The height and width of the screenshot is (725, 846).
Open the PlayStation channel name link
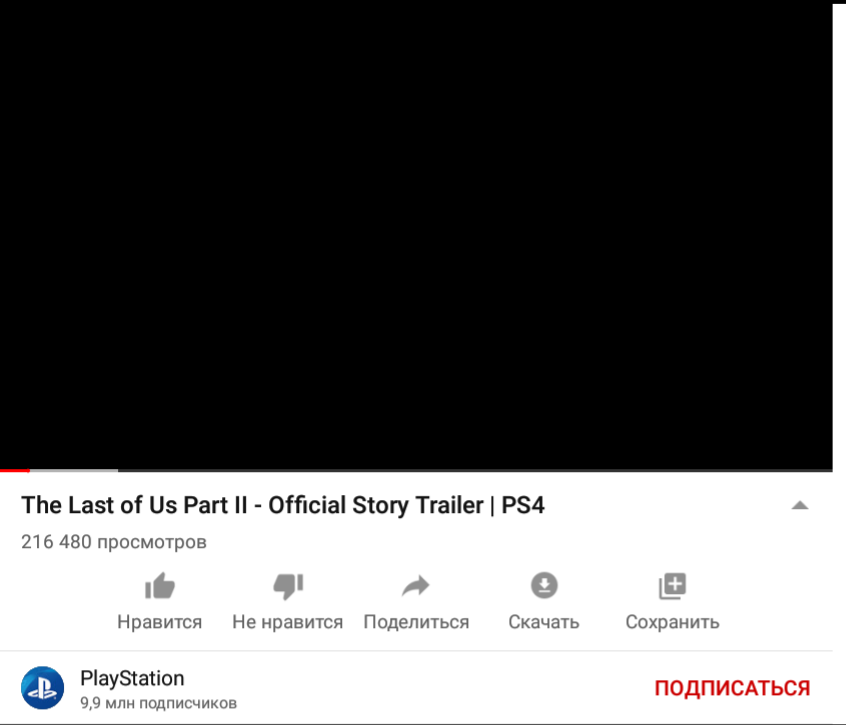point(132,678)
